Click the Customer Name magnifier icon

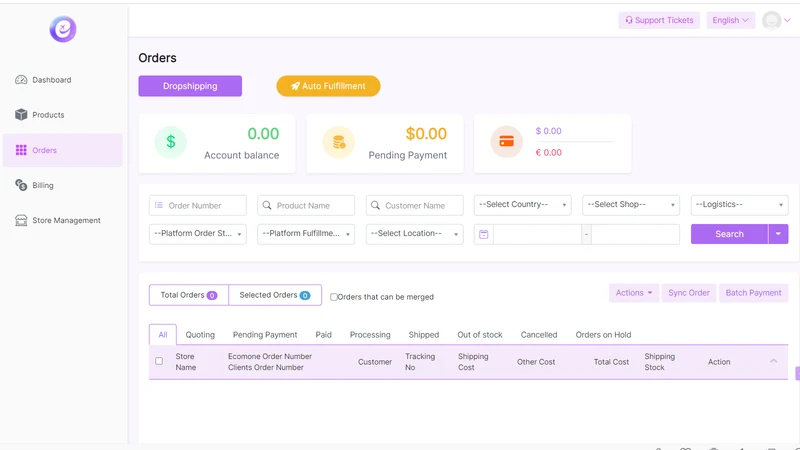[375, 205]
